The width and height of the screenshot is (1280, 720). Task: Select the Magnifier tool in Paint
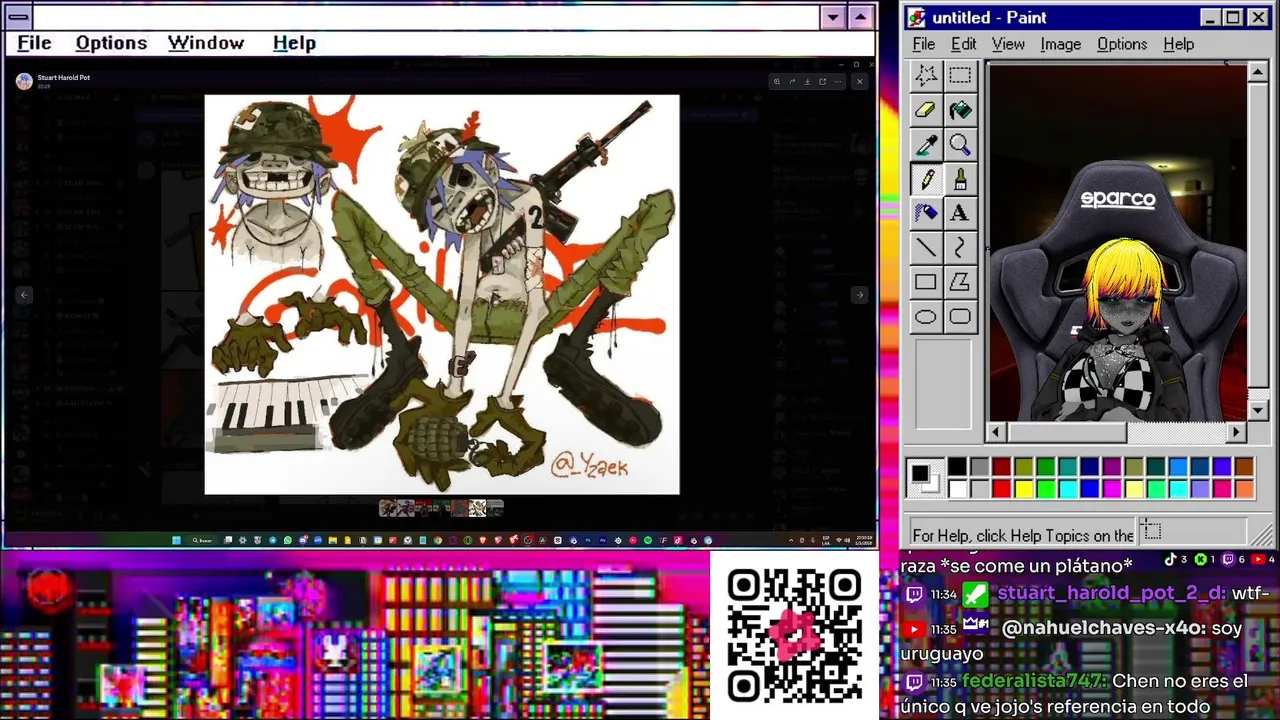(960, 145)
